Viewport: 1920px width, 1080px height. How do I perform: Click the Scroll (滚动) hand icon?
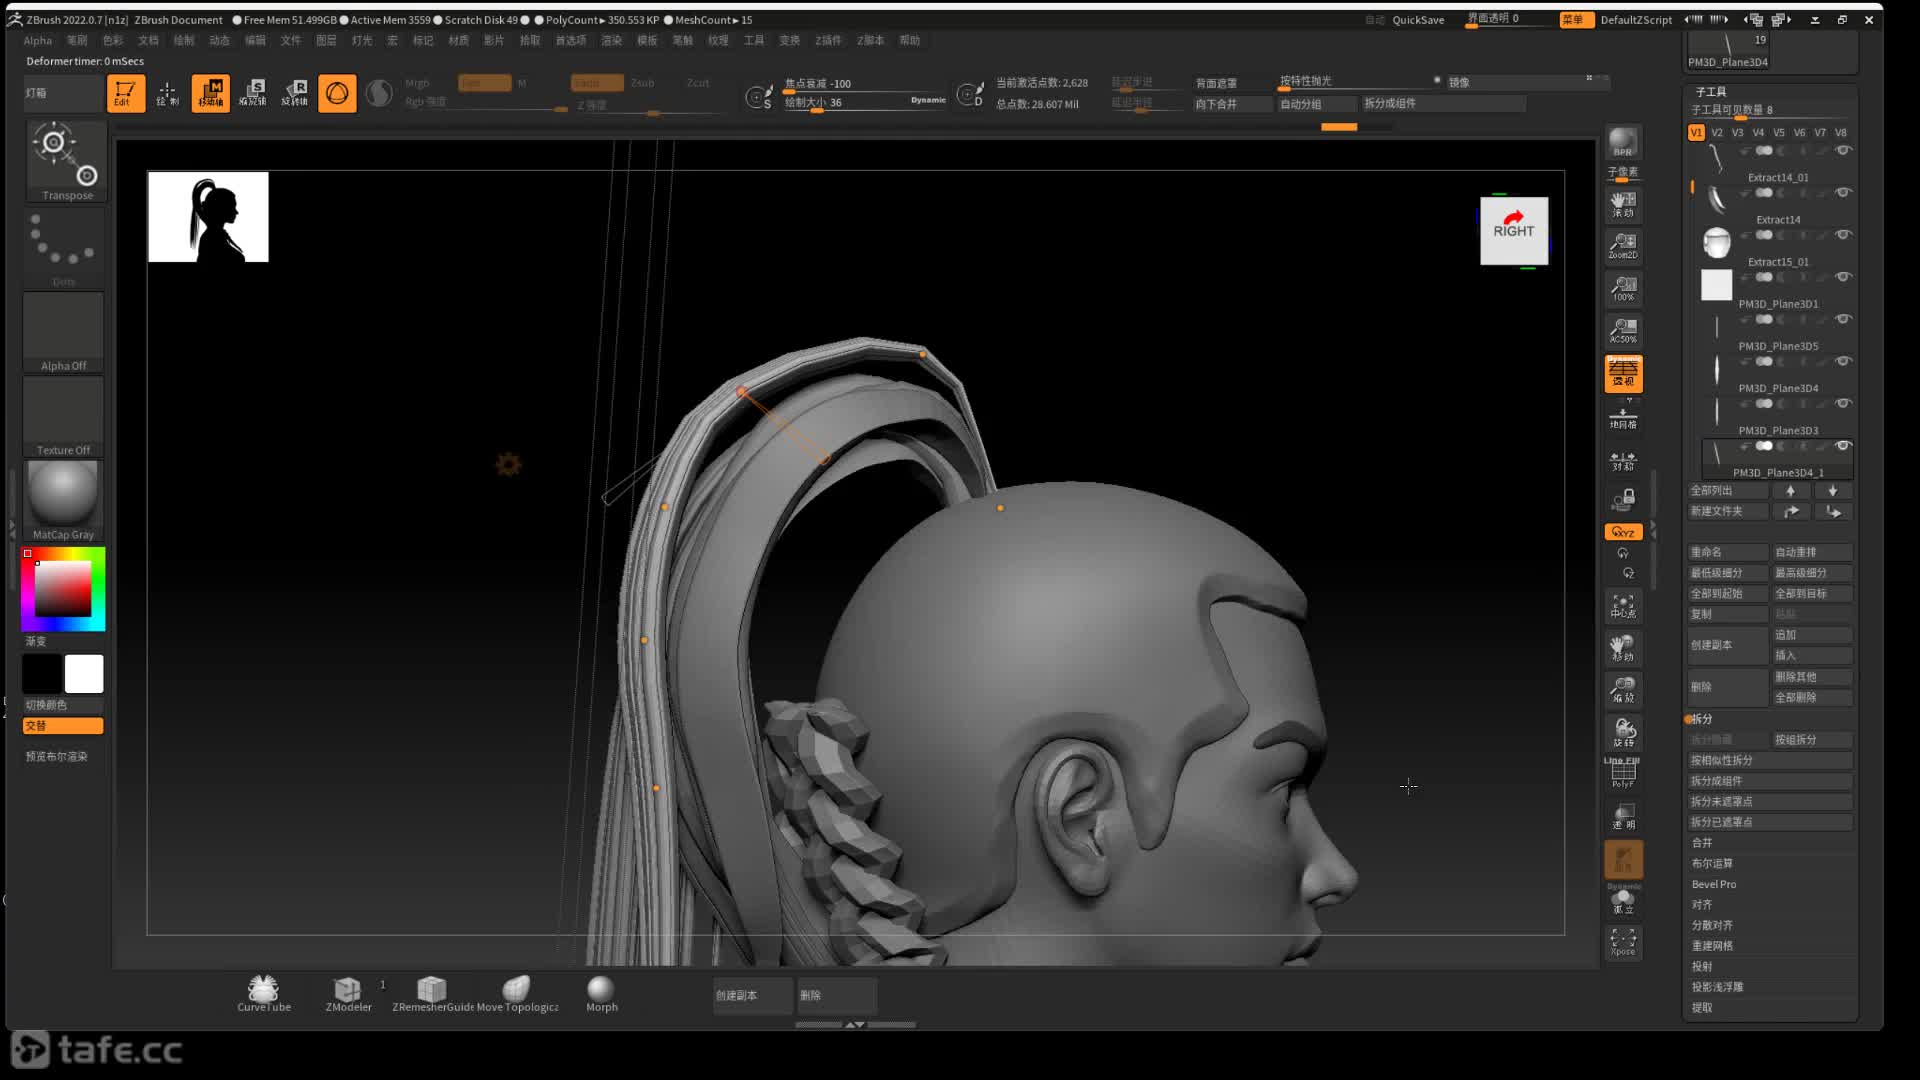1623,204
